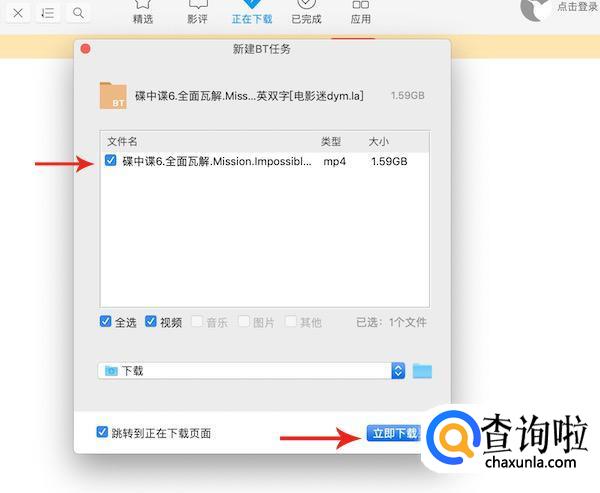Toggle the 音乐 checkbox

click(x=197, y=321)
